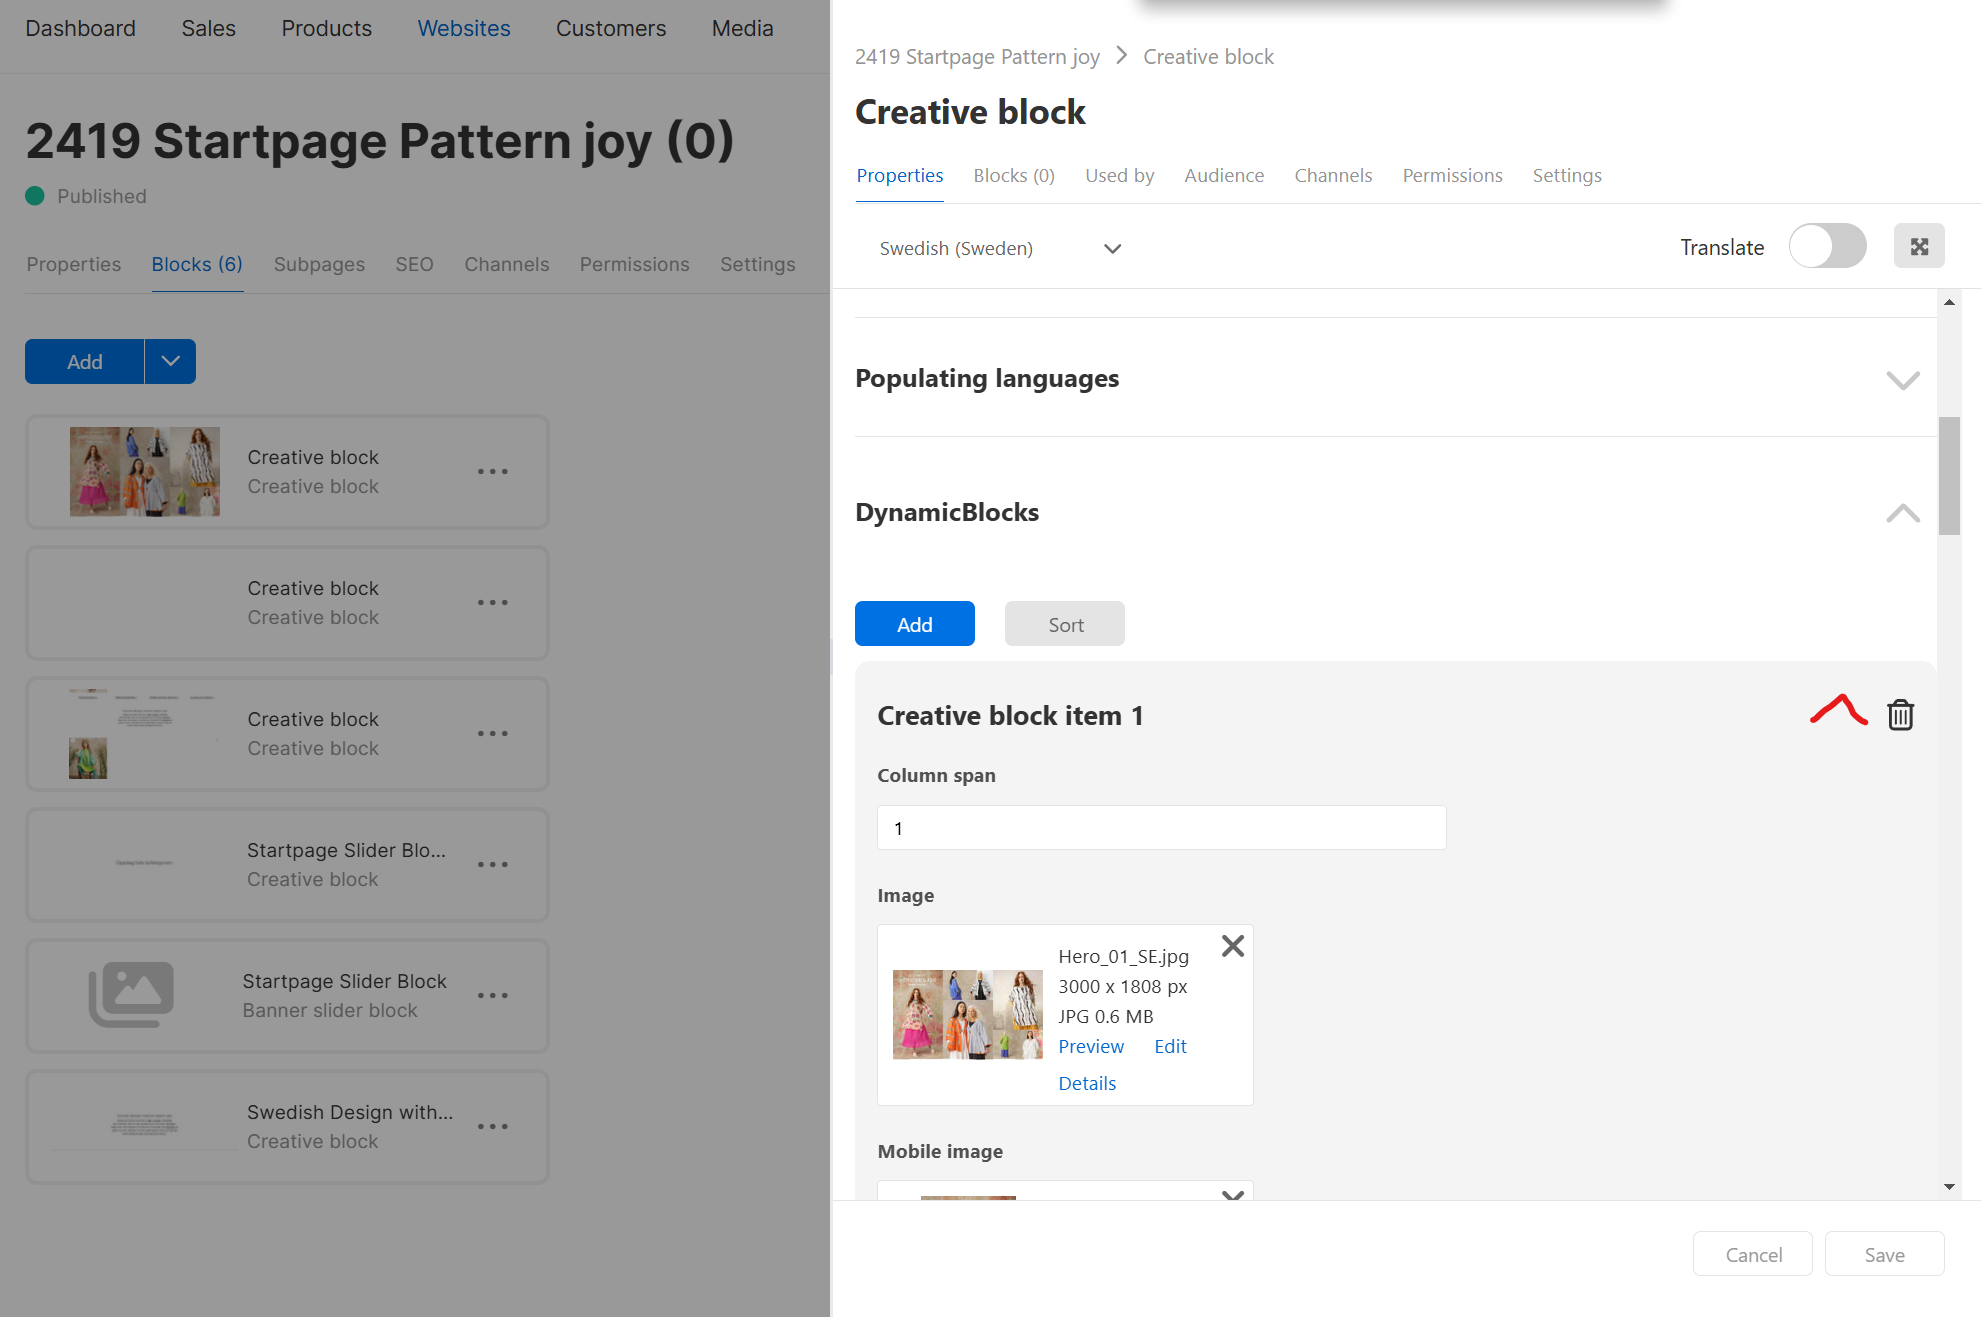The height and width of the screenshot is (1317, 1981).
Task: Delete Creative block item 1 with trash icon
Action: (x=1900, y=715)
